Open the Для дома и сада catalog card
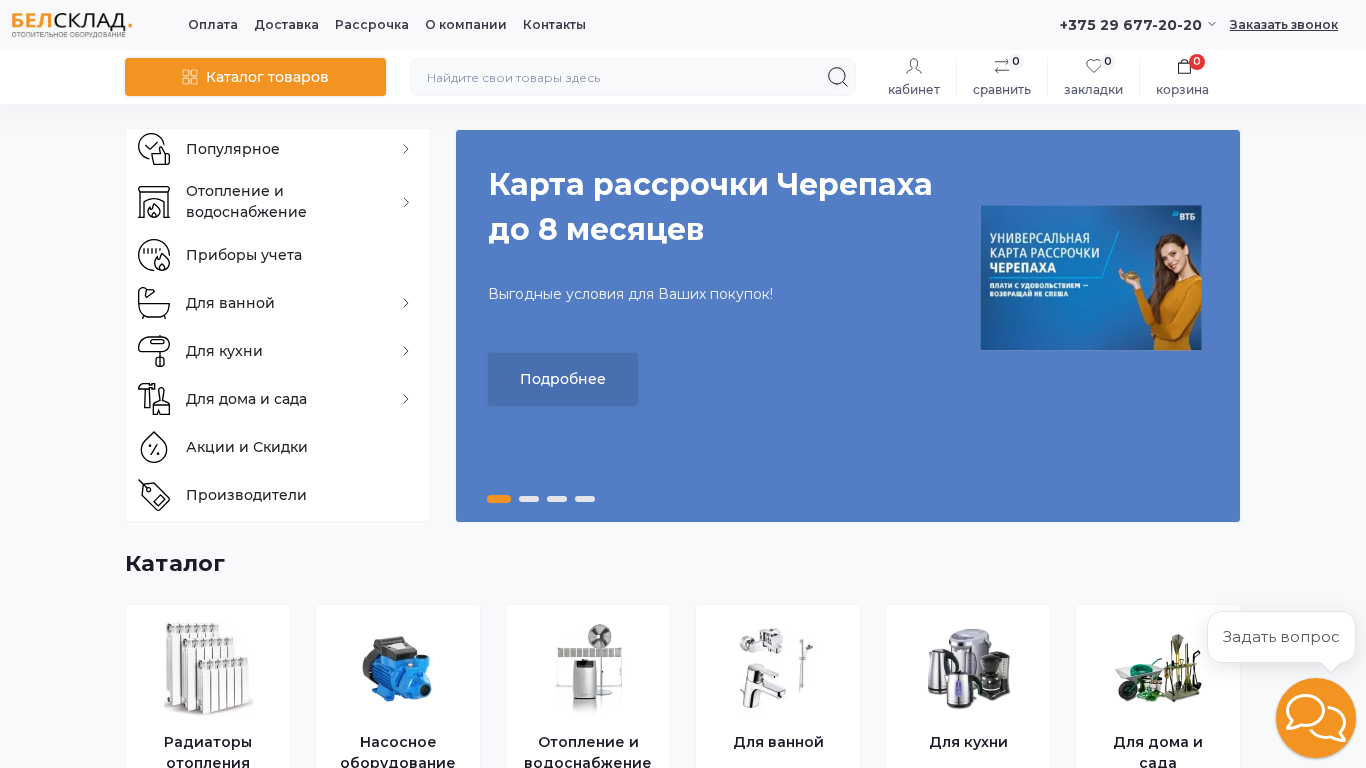 point(1158,687)
